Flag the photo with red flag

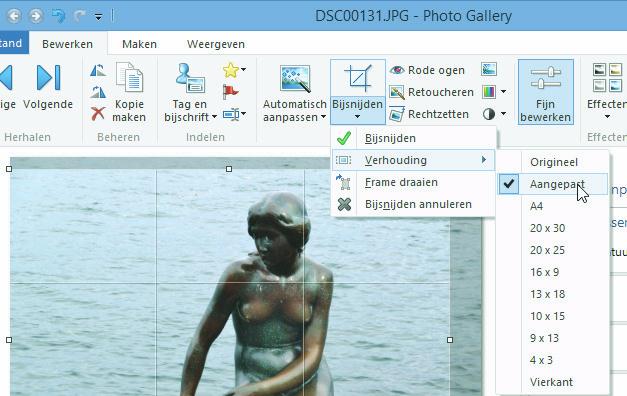click(x=230, y=92)
